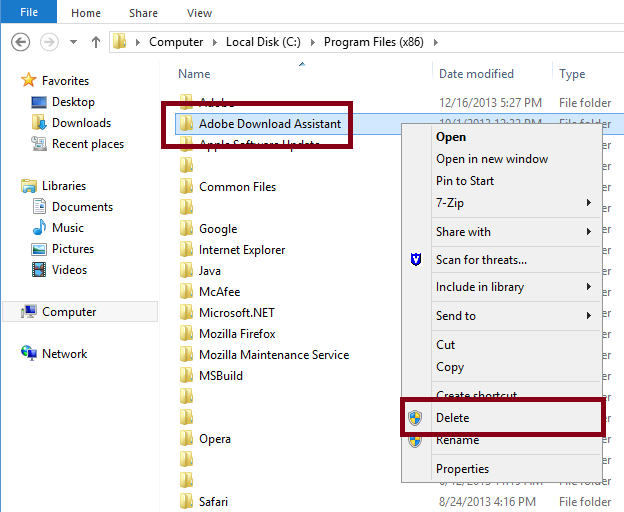This screenshot has height=512, width=624.
Task: Click Scan for threats shield icon
Action: [x=416, y=259]
